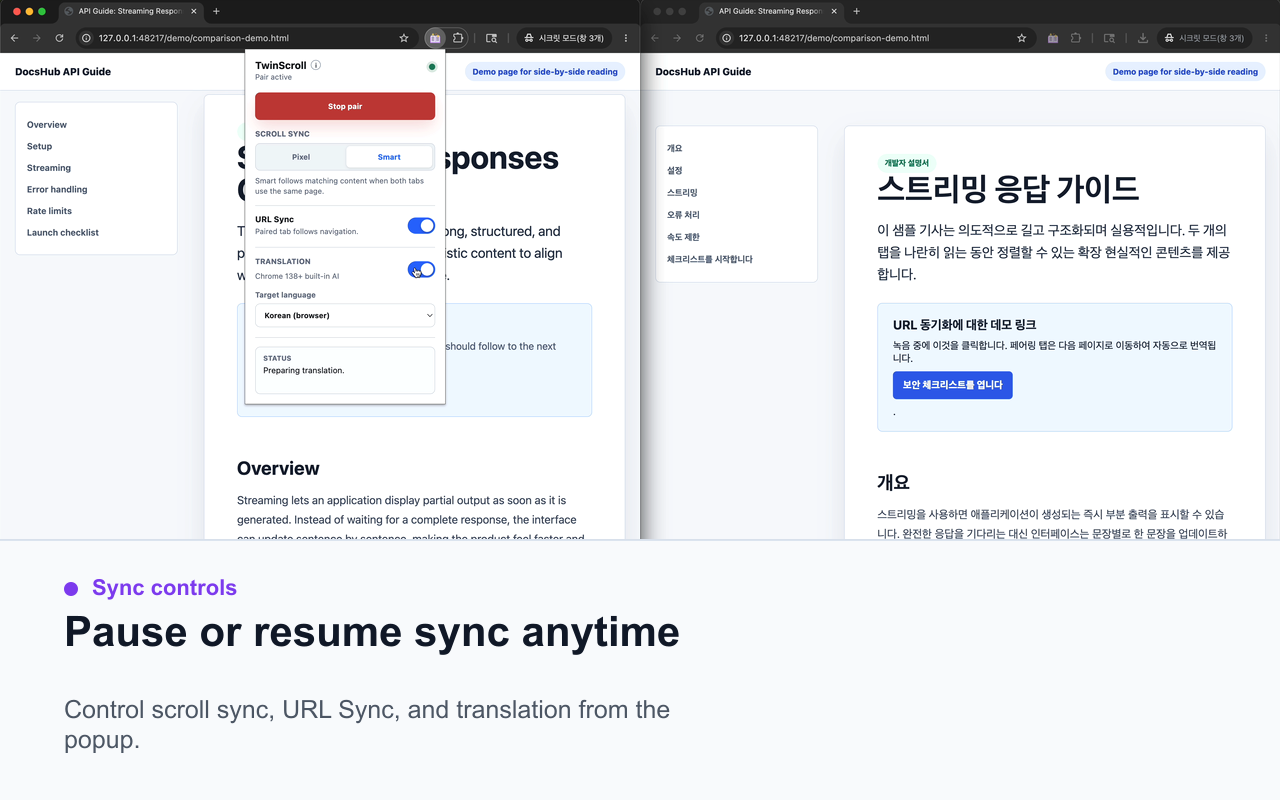Open the Overview link in left sidebar
Viewport: 1280px width, 800px height.
[47, 125]
